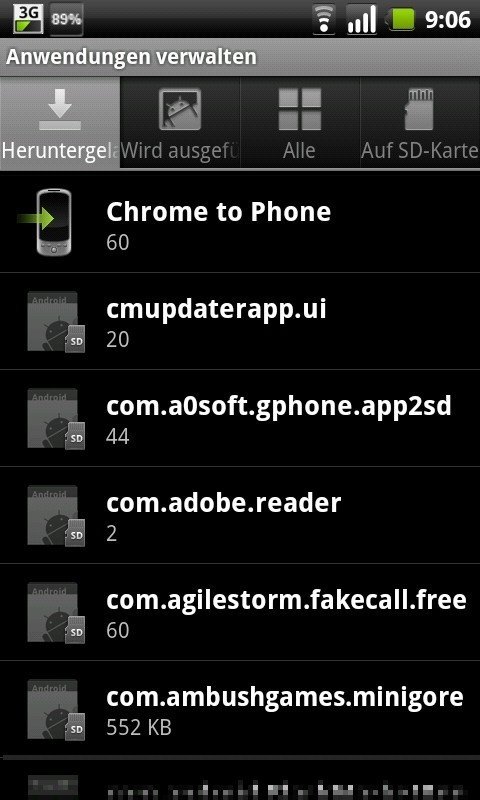Viewport: 480px width, 800px height.
Task: Tap the cmupdaterapp.ui SD card icon
Action: (56, 321)
